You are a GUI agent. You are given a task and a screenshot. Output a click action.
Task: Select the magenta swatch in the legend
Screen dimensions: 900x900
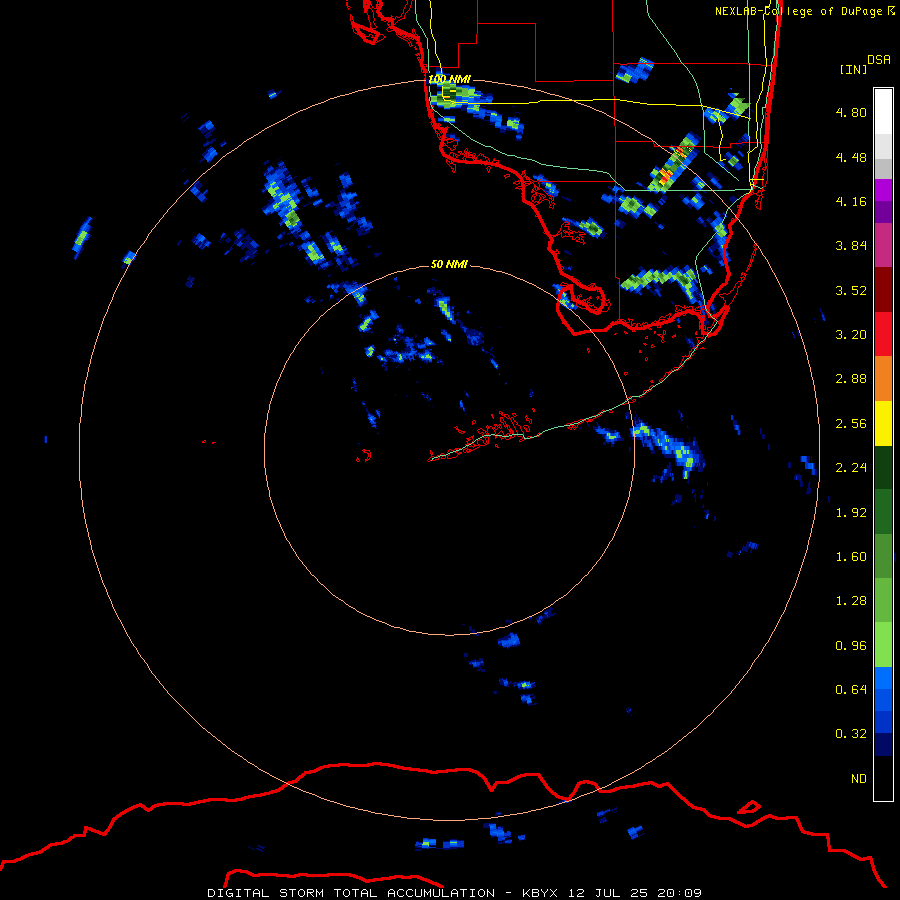tap(883, 190)
